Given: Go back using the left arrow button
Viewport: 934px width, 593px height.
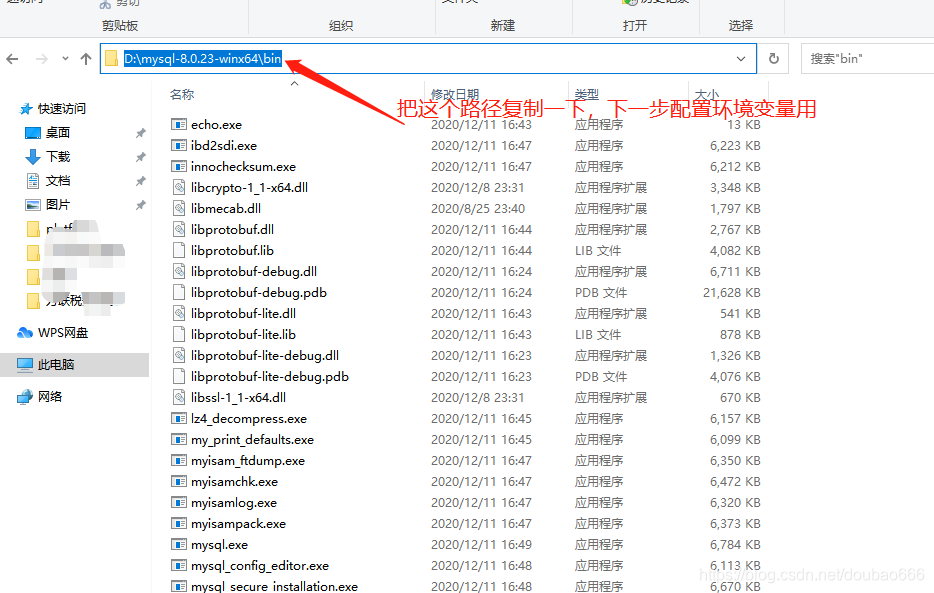Looking at the screenshot, I should 13,59.
